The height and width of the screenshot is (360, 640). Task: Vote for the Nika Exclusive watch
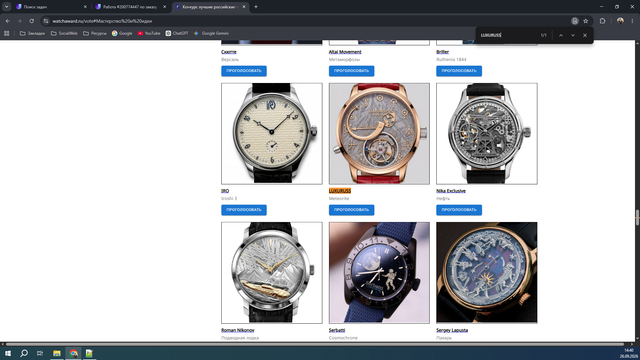coord(459,210)
